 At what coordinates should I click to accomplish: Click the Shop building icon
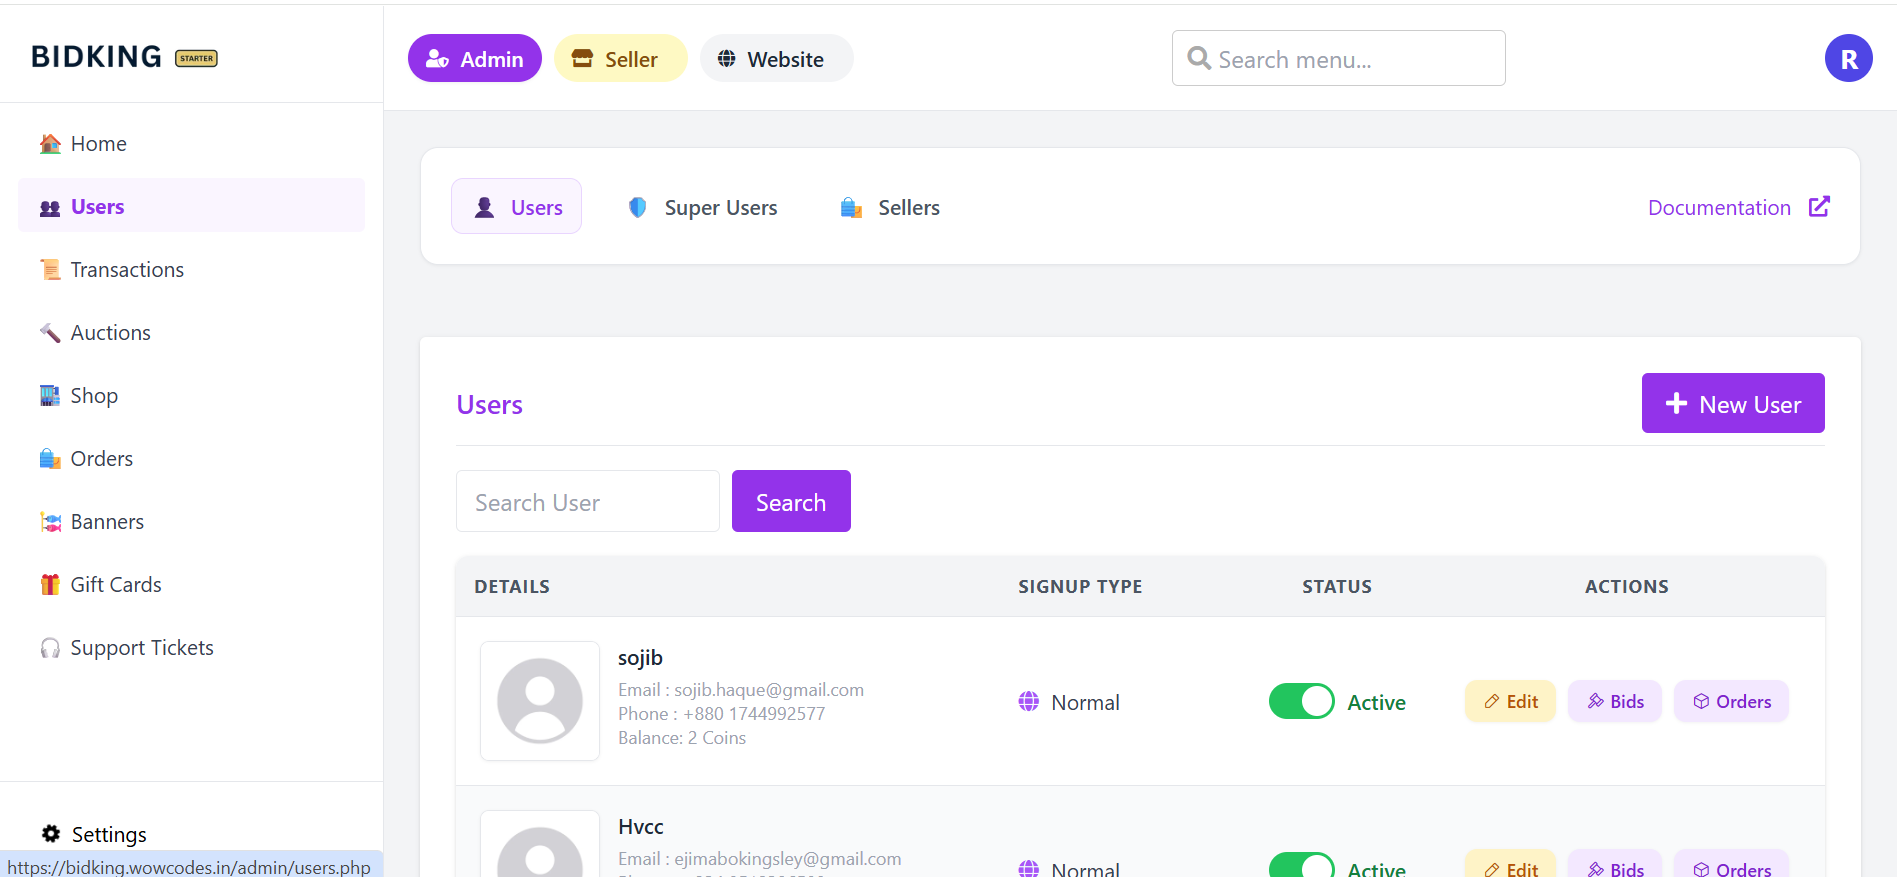pos(50,396)
